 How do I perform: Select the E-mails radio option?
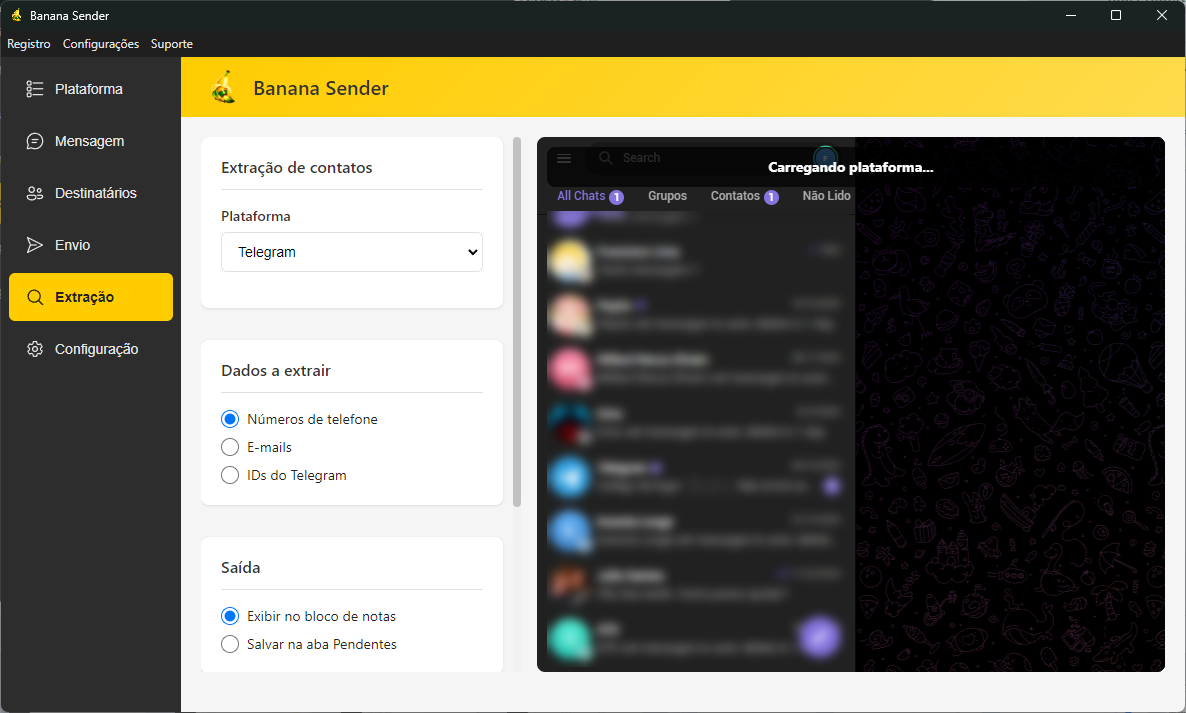tap(230, 447)
